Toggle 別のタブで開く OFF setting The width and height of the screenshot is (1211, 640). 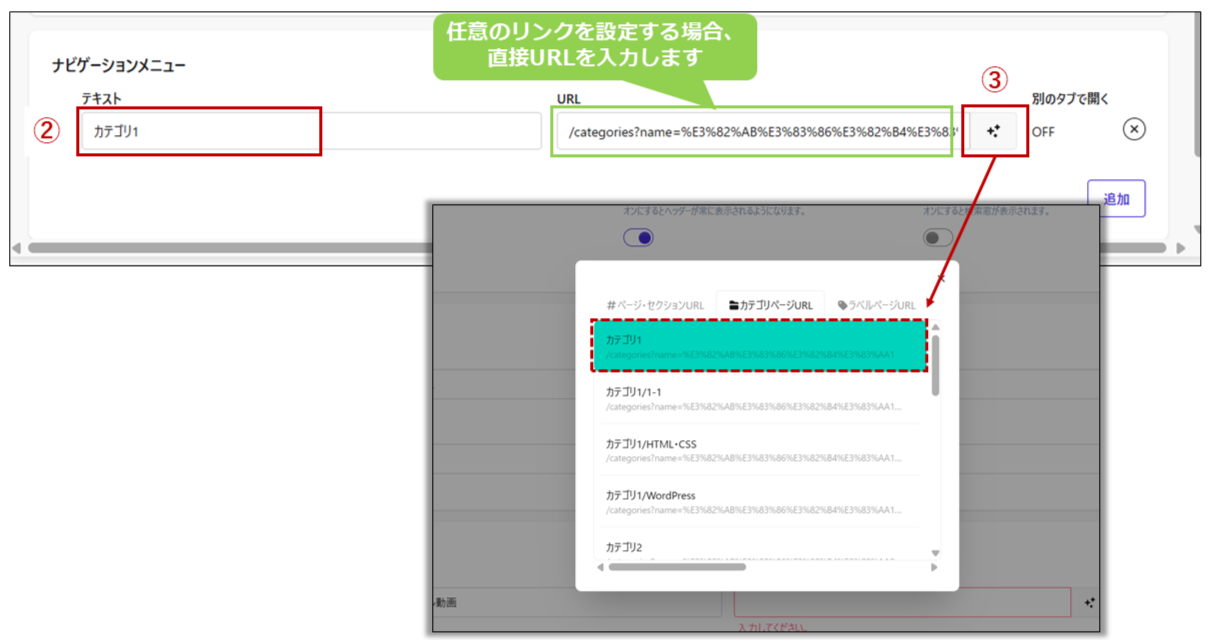1043,131
